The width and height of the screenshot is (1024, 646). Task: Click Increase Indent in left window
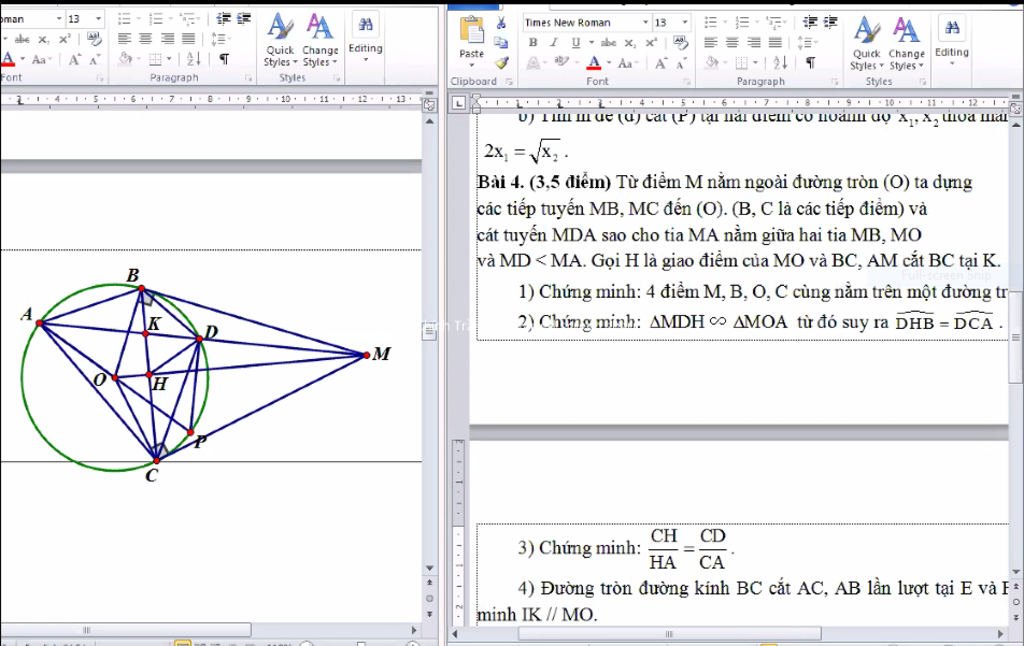[x=244, y=19]
